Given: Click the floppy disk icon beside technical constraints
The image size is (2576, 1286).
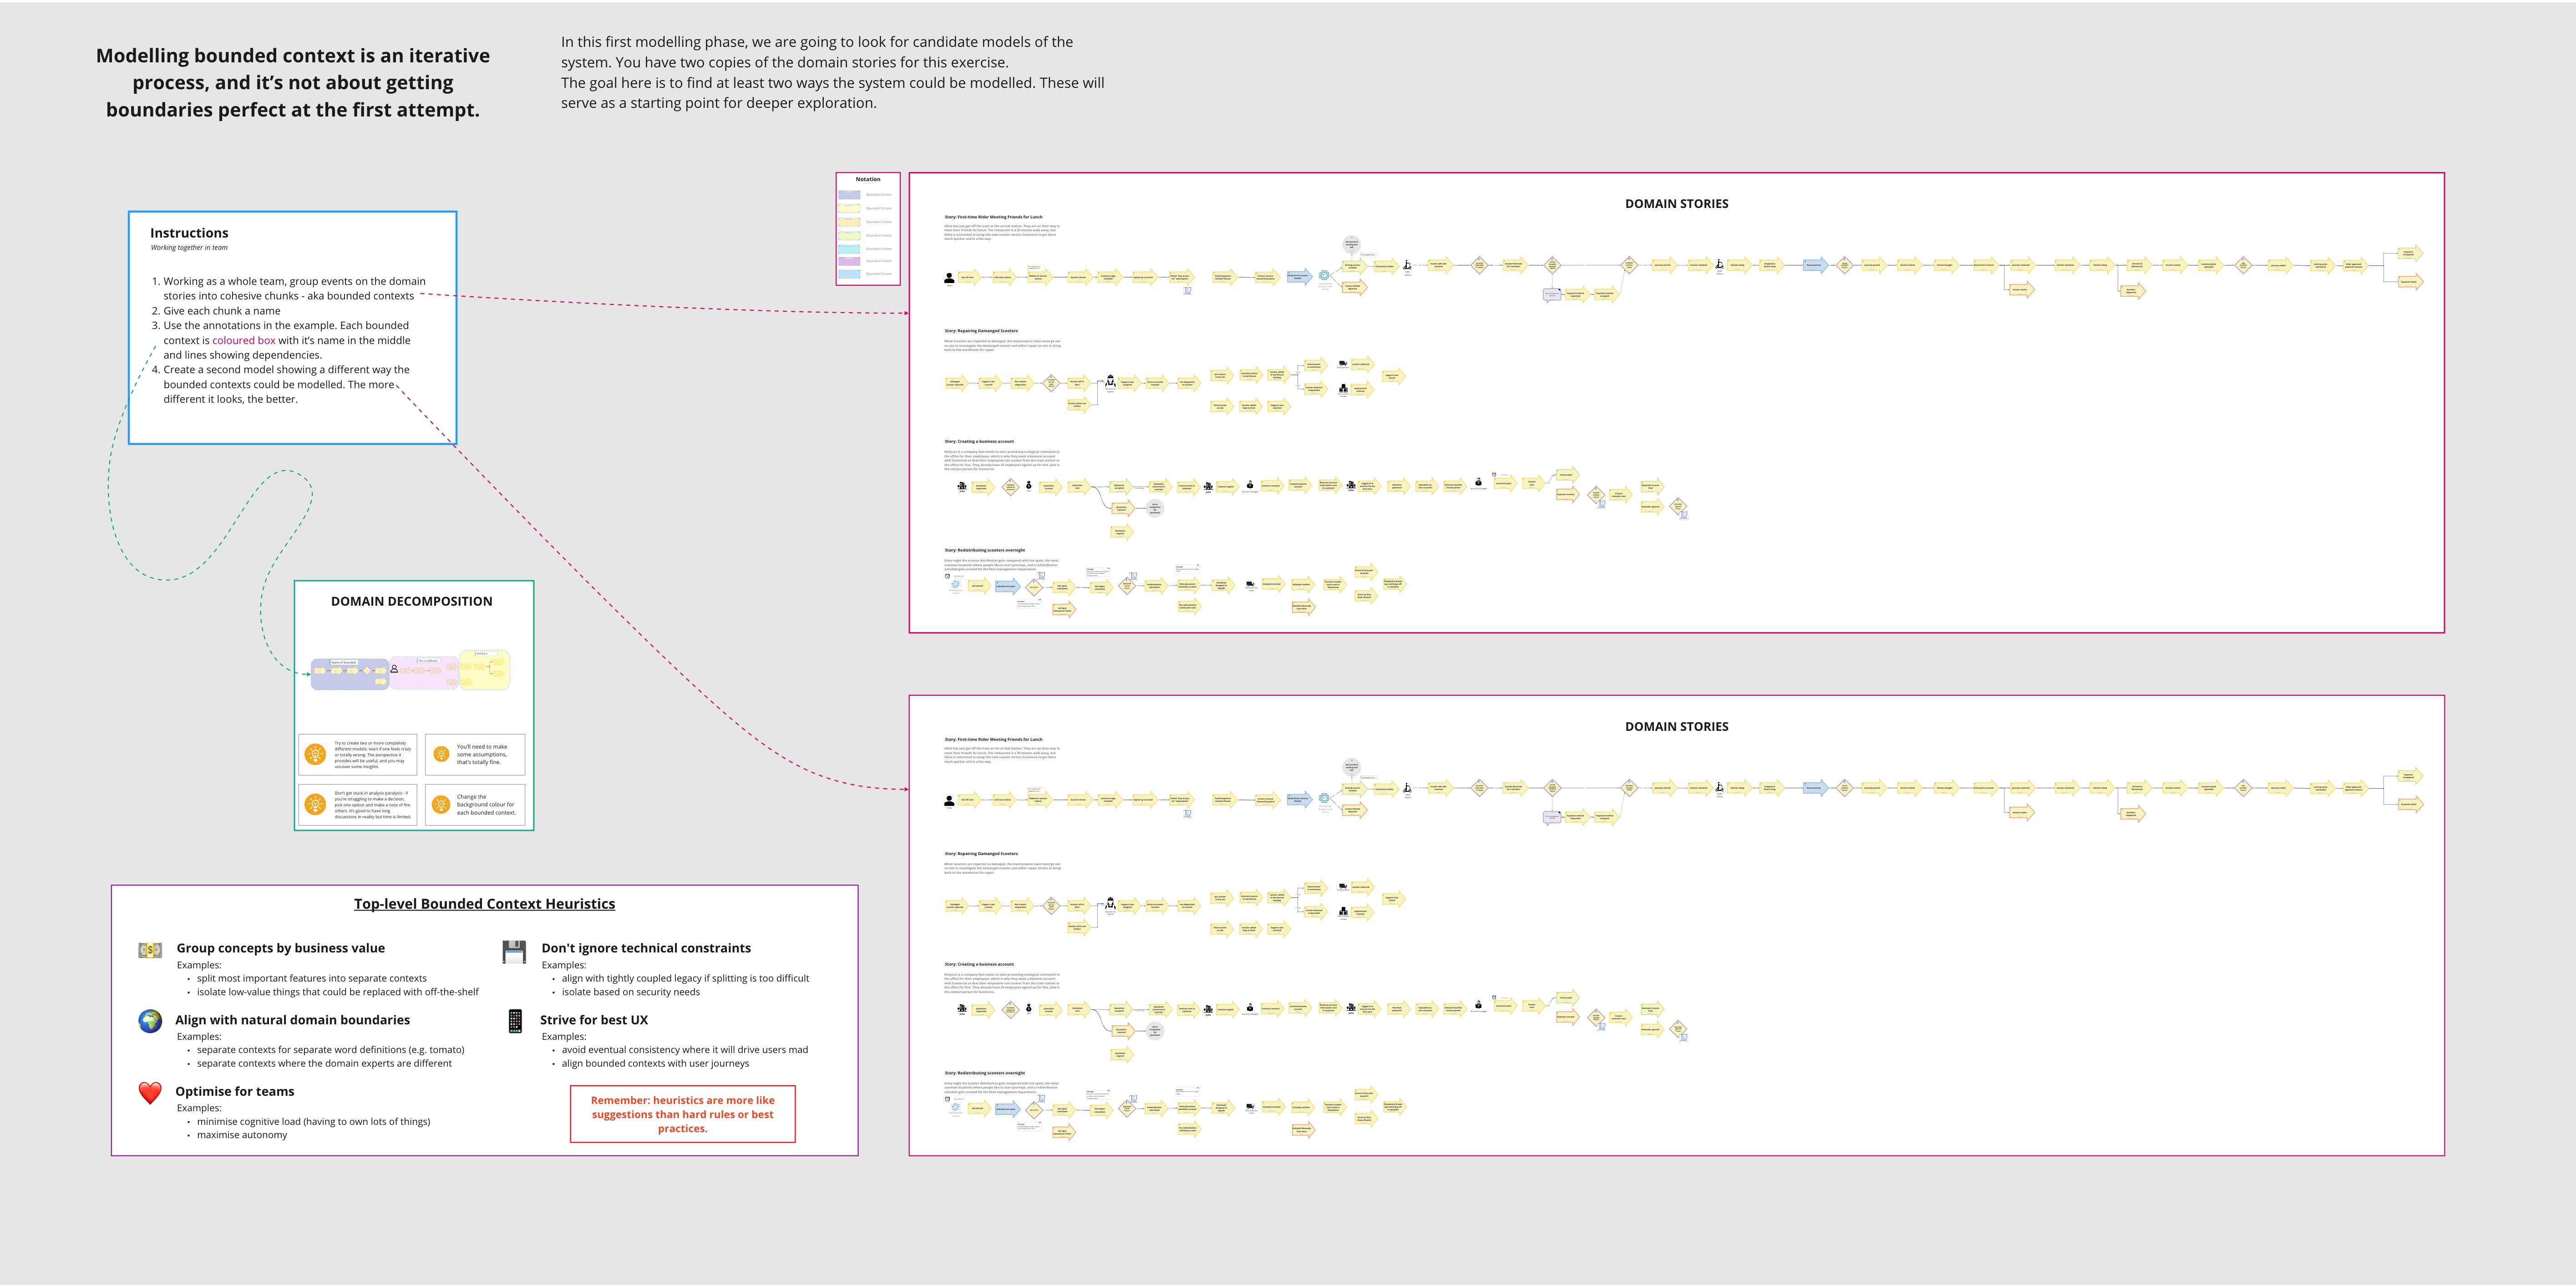Looking at the screenshot, I should pos(514,951).
